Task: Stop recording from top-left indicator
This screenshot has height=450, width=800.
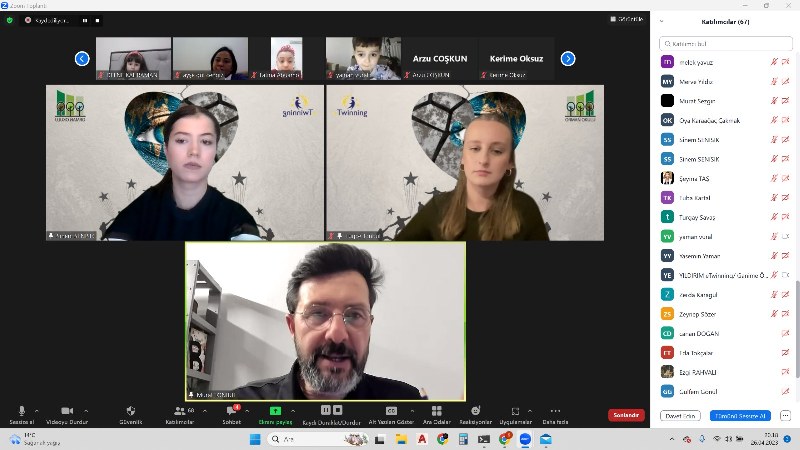Action: point(97,20)
